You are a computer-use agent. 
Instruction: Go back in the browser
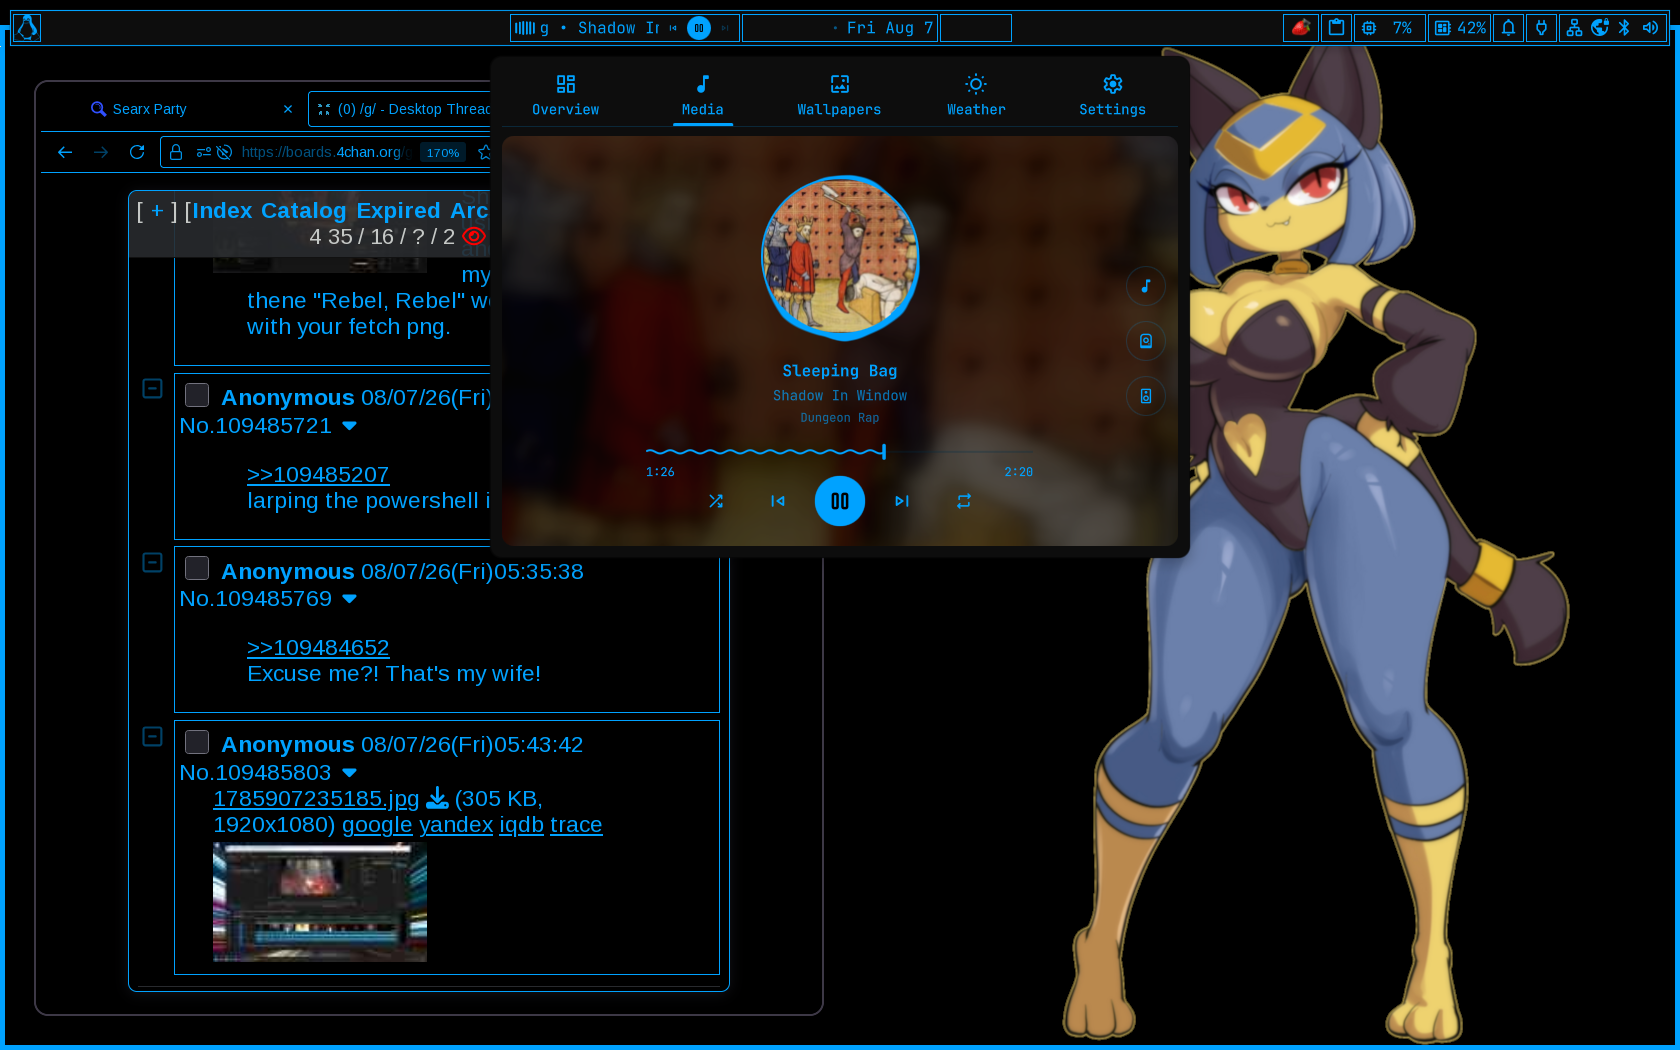point(65,152)
